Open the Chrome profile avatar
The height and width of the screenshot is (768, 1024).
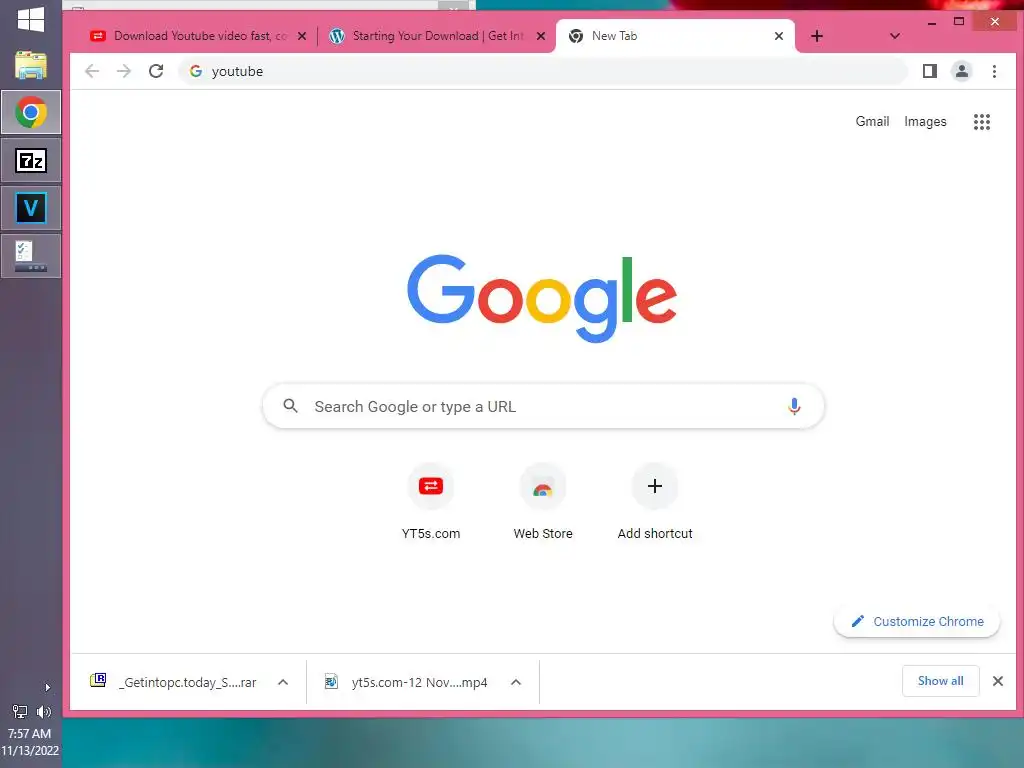click(x=961, y=71)
